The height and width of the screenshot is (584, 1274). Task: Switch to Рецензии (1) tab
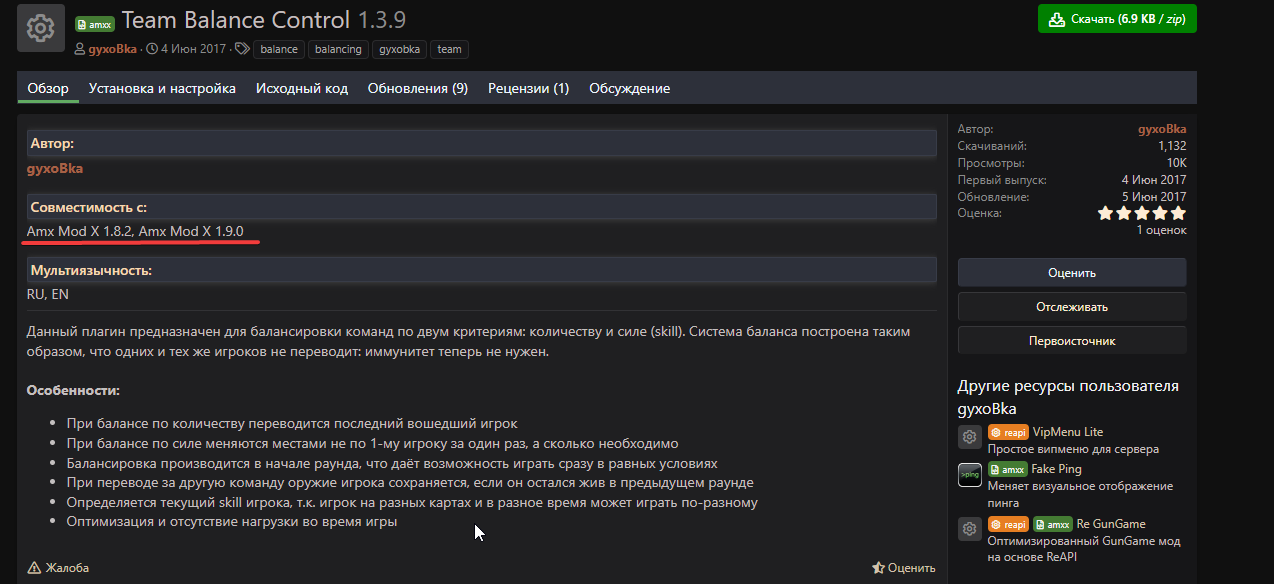click(529, 88)
